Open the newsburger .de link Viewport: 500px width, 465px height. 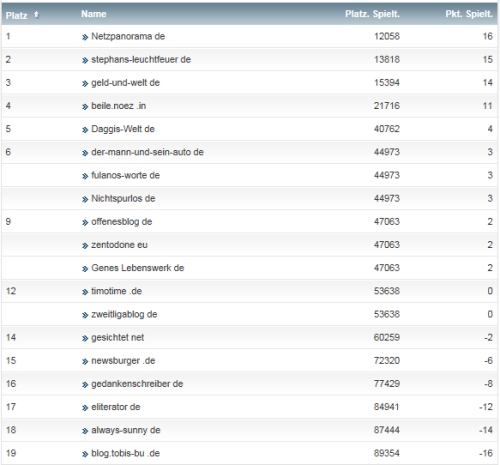coord(123,361)
